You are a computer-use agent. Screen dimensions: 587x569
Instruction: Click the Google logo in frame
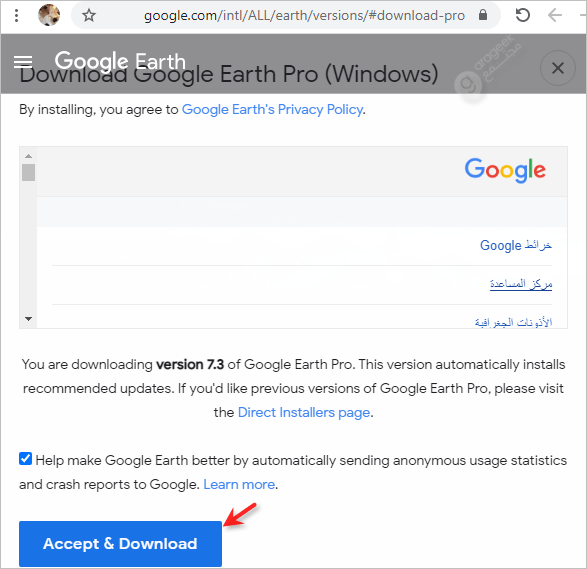505,170
